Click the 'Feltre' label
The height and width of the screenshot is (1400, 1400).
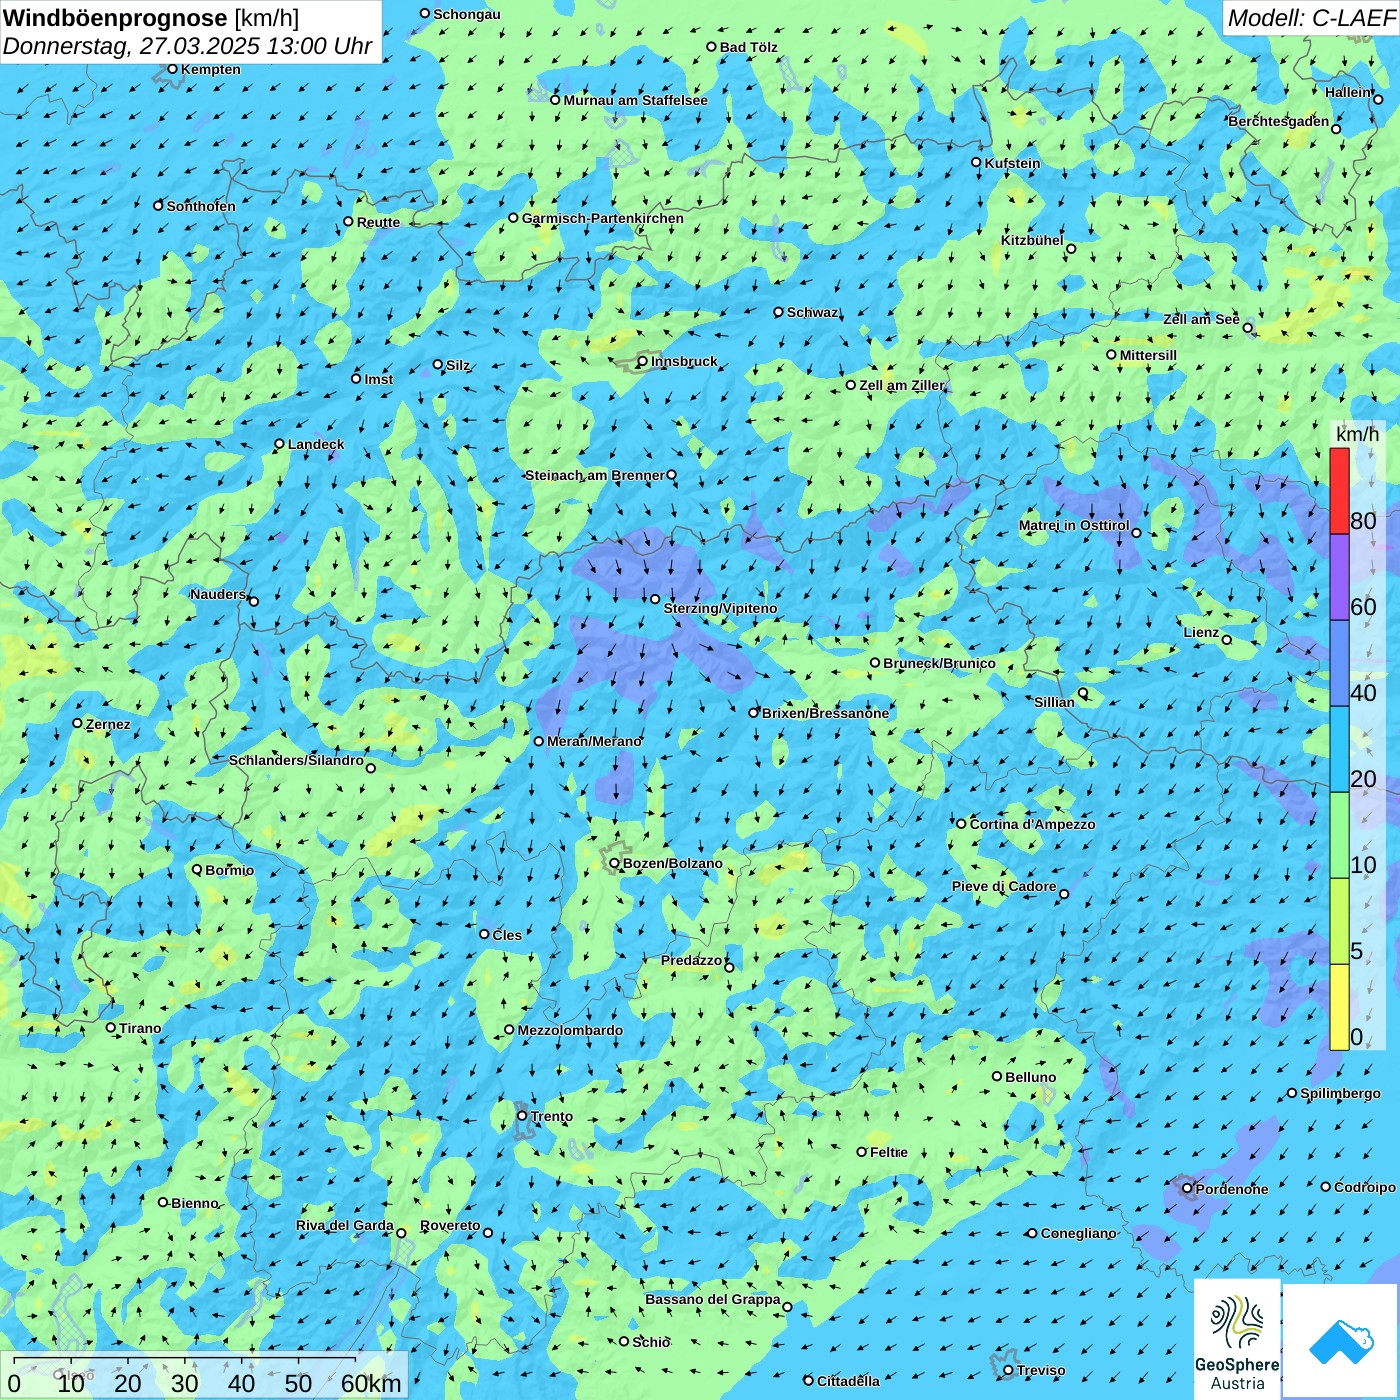point(889,1152)
